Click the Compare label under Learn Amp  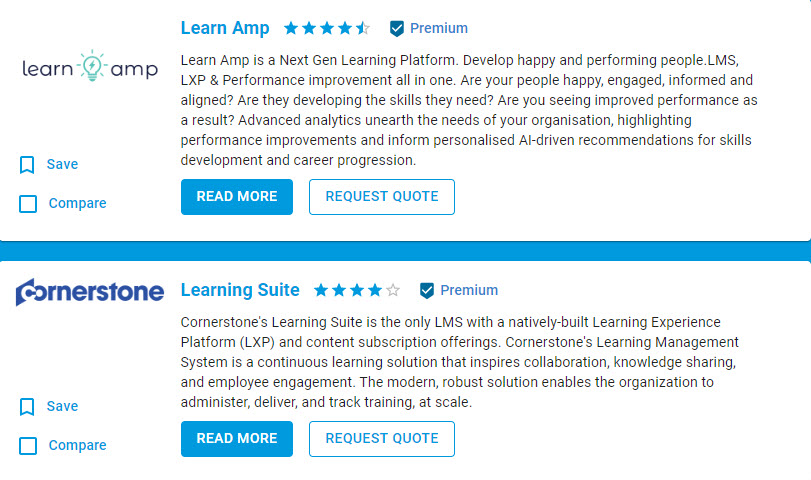(77, 204)
